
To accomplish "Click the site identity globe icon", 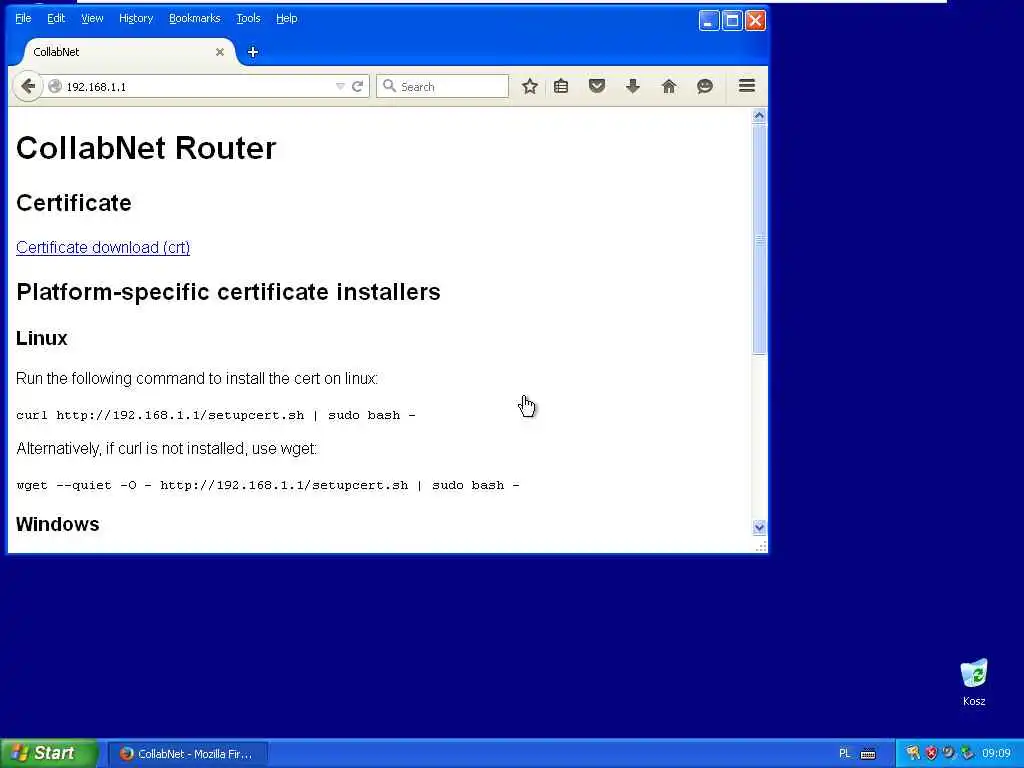I will (55, 86).
